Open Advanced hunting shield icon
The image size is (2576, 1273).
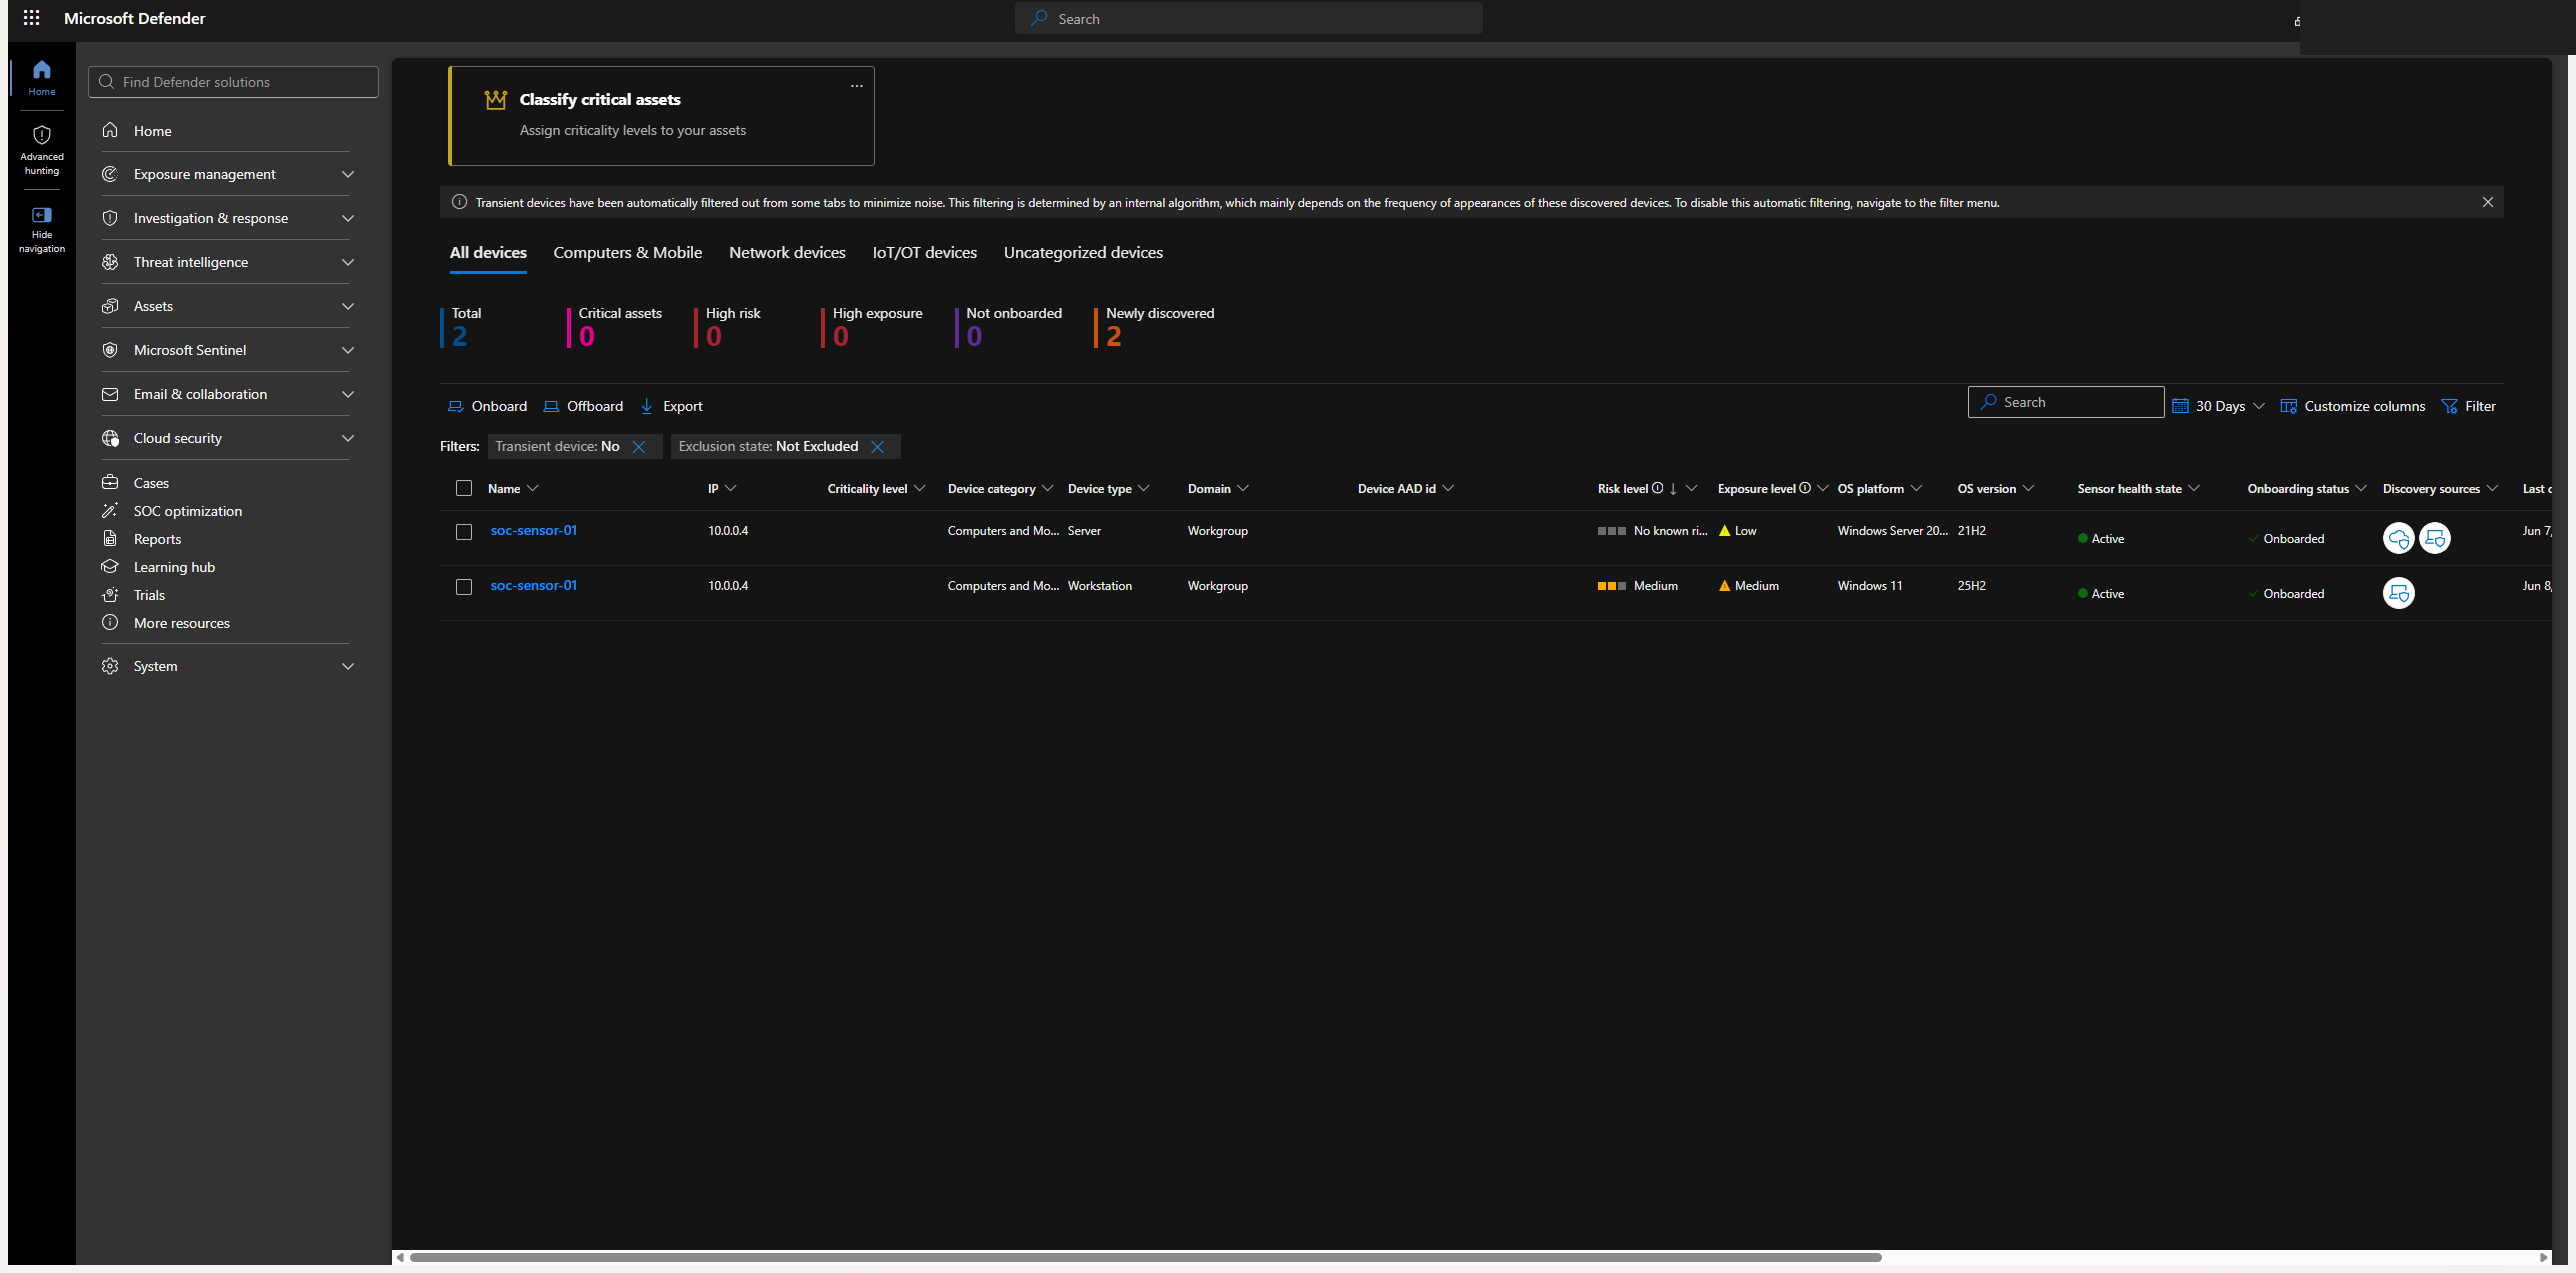click(41, 135)
